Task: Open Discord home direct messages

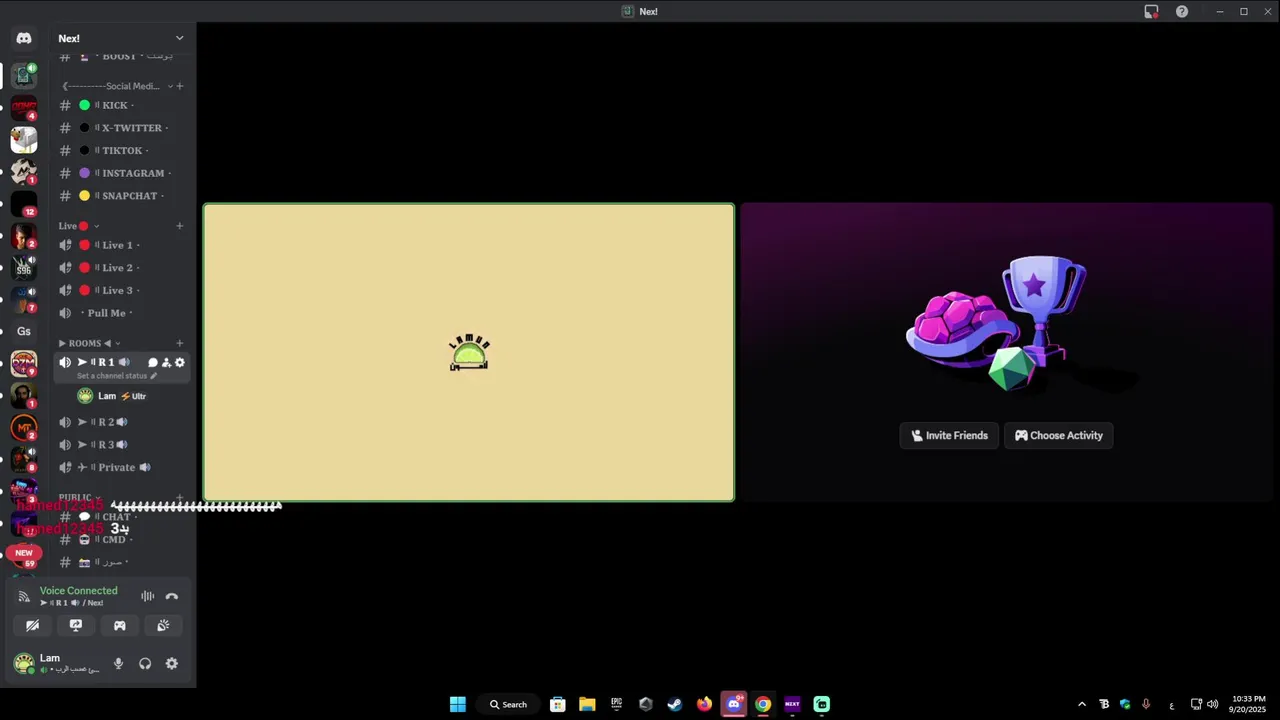Action: pyautogui.click(x=24, y=38)
